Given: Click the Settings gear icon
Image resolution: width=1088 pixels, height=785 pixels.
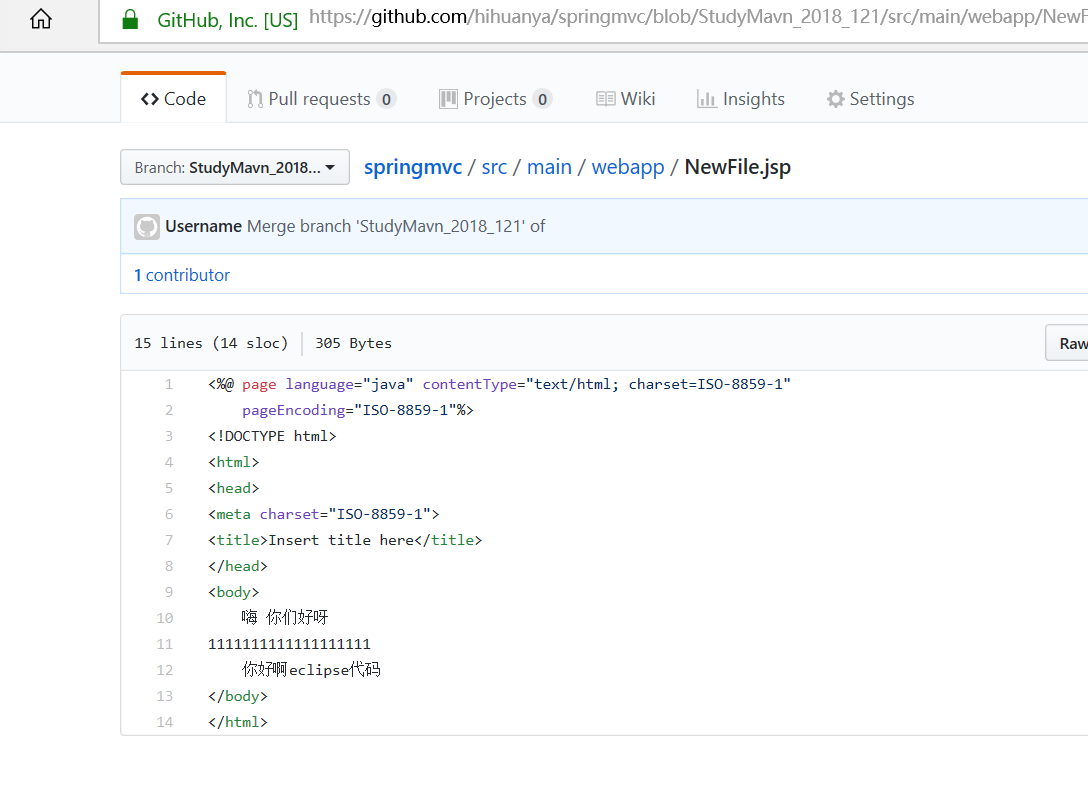Looking at the screenshot, I should 835,99.
